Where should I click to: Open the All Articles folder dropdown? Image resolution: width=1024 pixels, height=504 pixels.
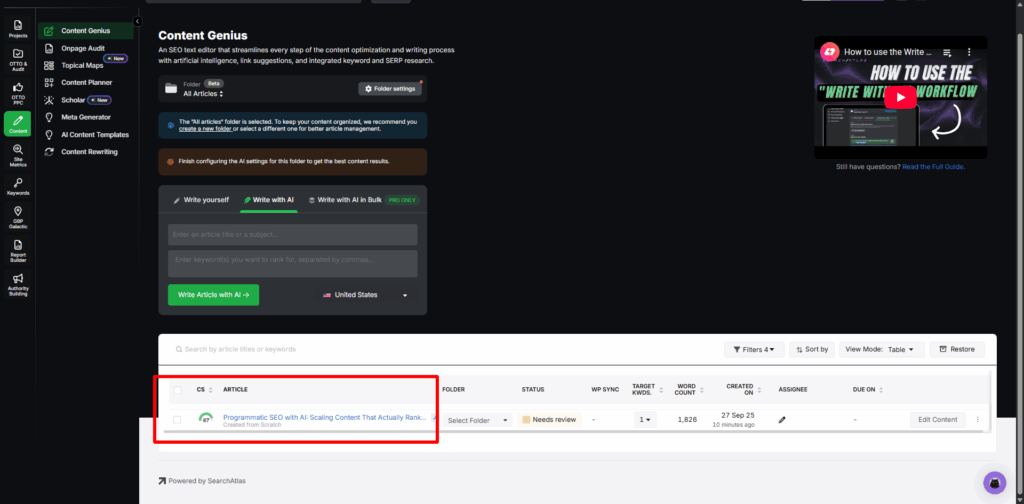click(x=203, y=94)
